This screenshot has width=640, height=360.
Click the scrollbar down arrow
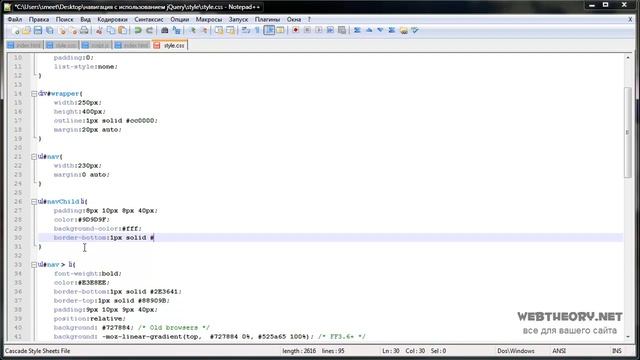(628, 337)
